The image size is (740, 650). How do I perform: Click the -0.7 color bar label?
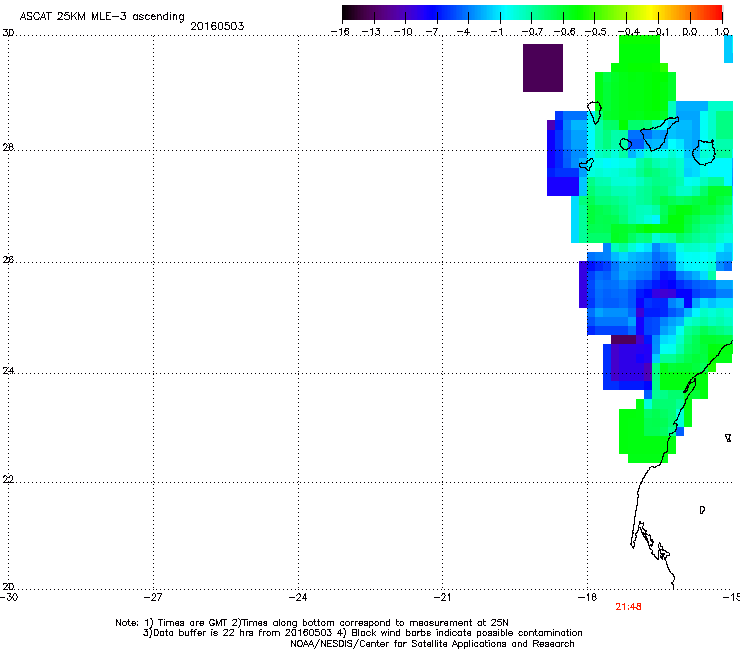click(x=532, y=32)
